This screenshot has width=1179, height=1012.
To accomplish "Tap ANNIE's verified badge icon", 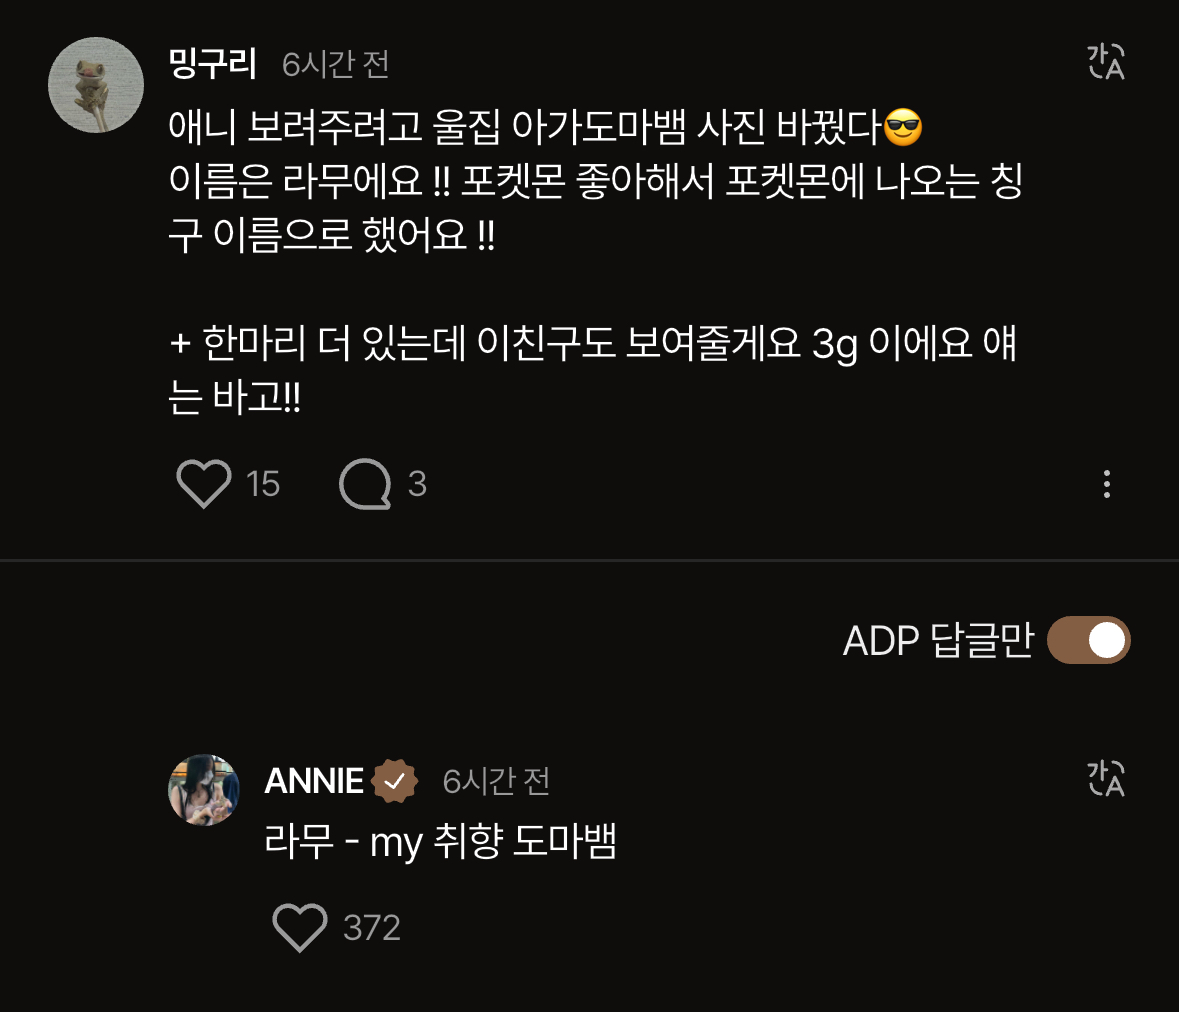I will click(395, 781).
